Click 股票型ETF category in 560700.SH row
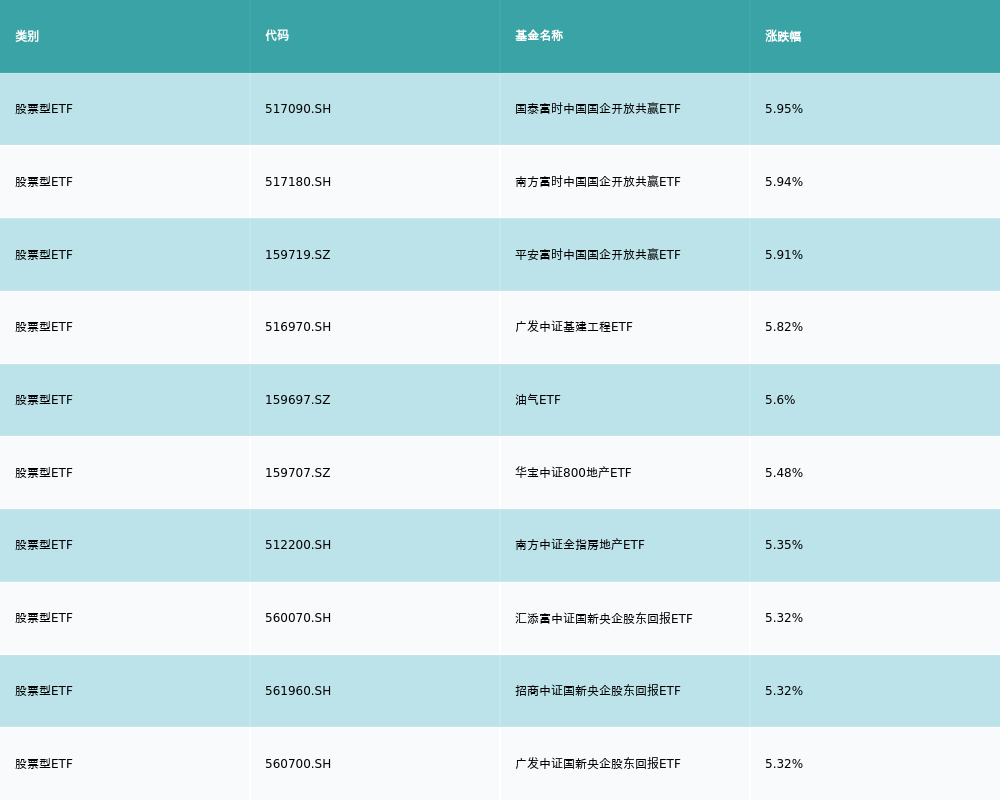Screen dimensions: 1000x800 pos(44,764)
